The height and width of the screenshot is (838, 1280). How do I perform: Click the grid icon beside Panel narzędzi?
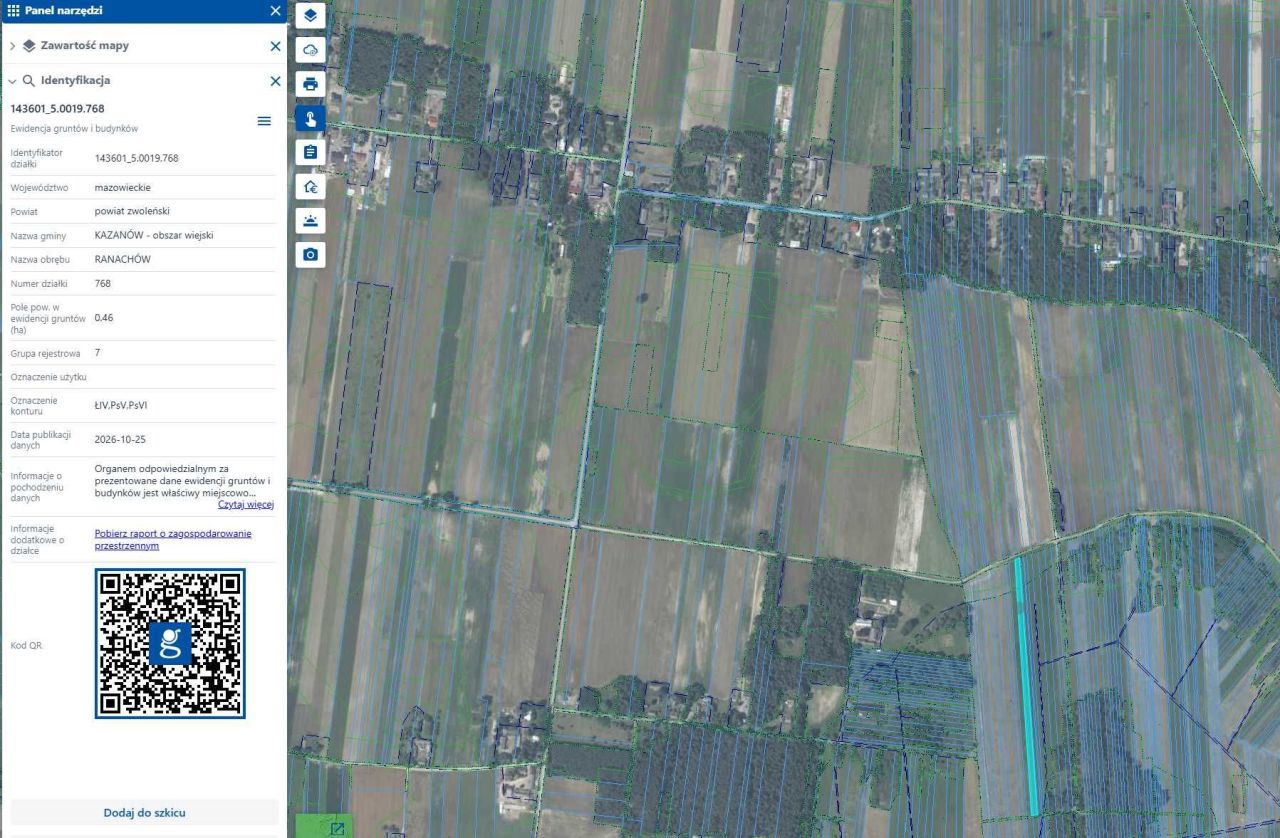click(13, 11)
